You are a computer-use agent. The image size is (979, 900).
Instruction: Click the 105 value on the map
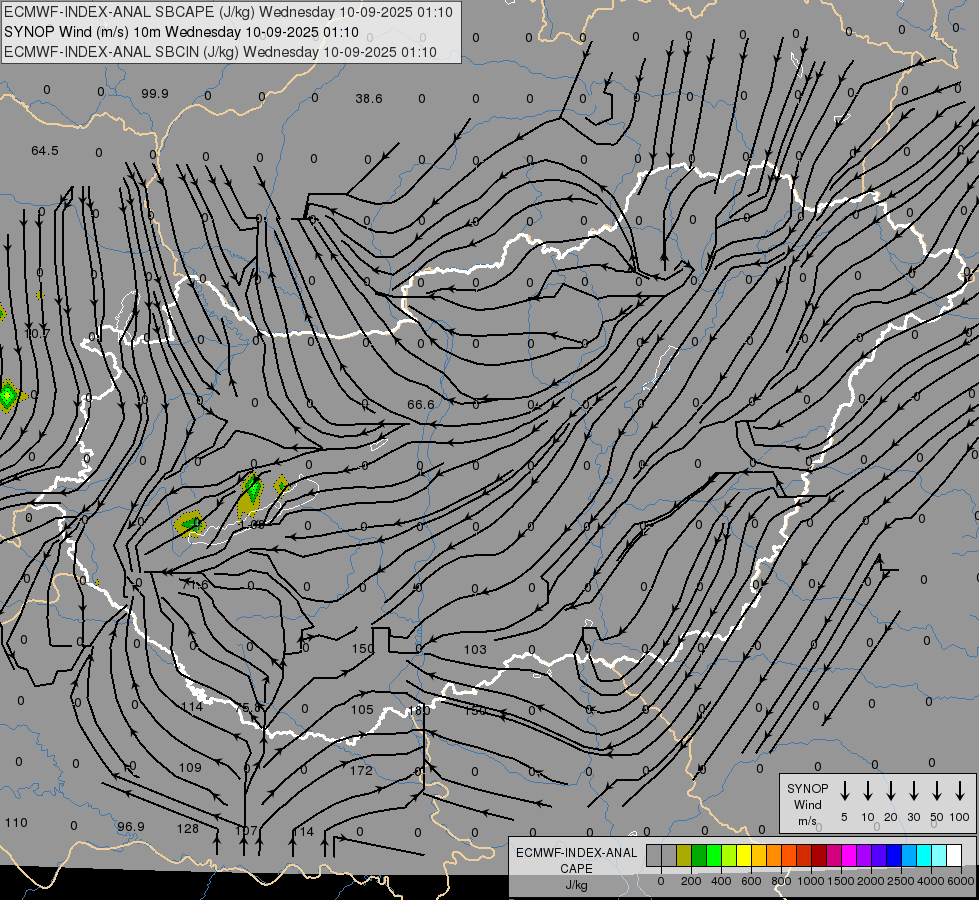(x=362, y=710)
